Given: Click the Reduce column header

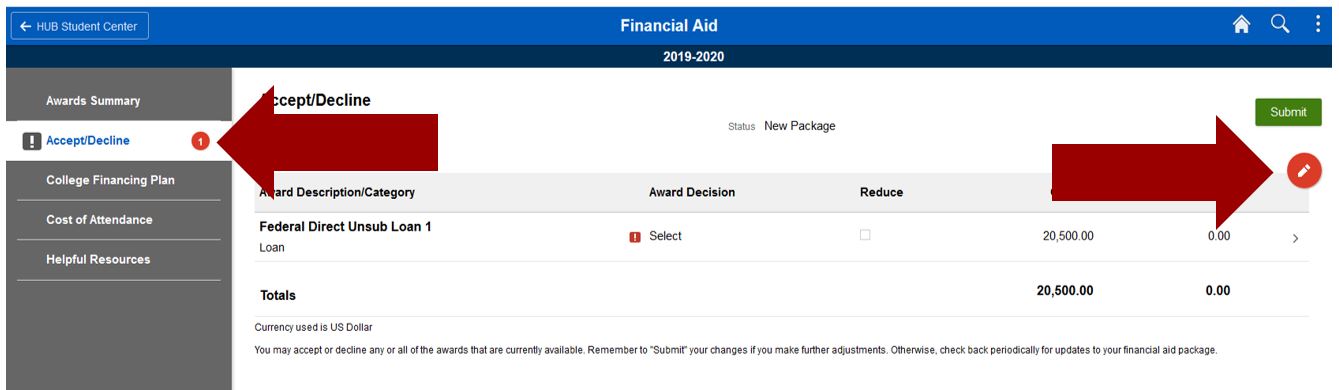Looking at the screenshot, I should click(x=881, y=192).
